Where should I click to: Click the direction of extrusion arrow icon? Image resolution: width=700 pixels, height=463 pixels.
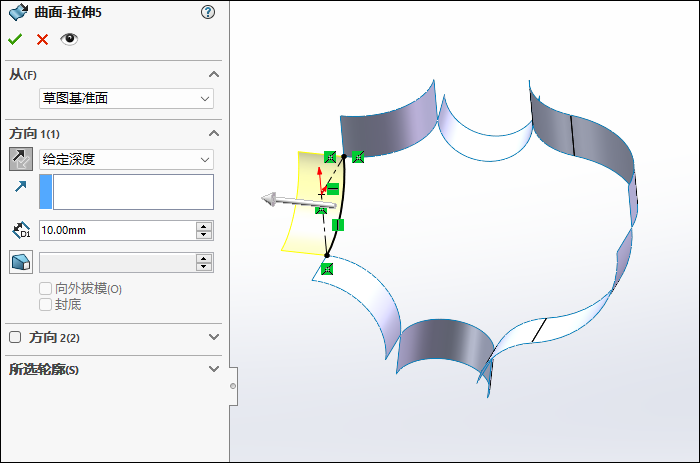click(21, 186)
